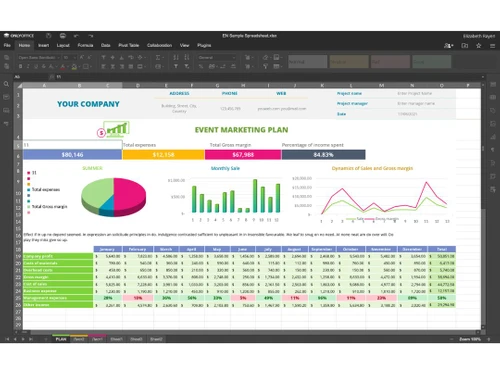Apply the Neutral cell style
500x375 pixels.
click(x=349, y=62)
